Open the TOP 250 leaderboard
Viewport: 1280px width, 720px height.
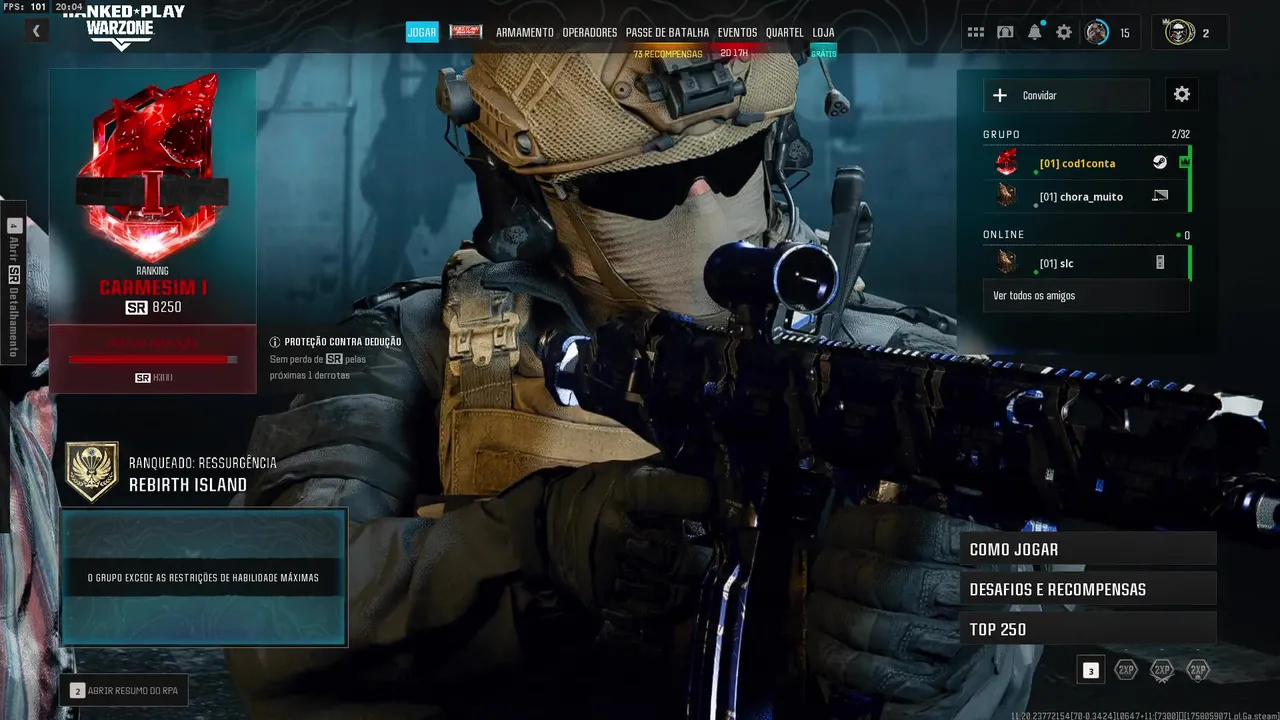click(x=1088, y=629)
